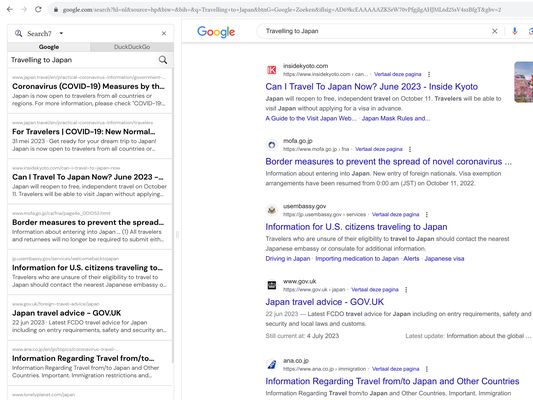Switch to the DuckDuckGo tab
The height and width of the screenshot is (400, 533).
pos(132,47)
